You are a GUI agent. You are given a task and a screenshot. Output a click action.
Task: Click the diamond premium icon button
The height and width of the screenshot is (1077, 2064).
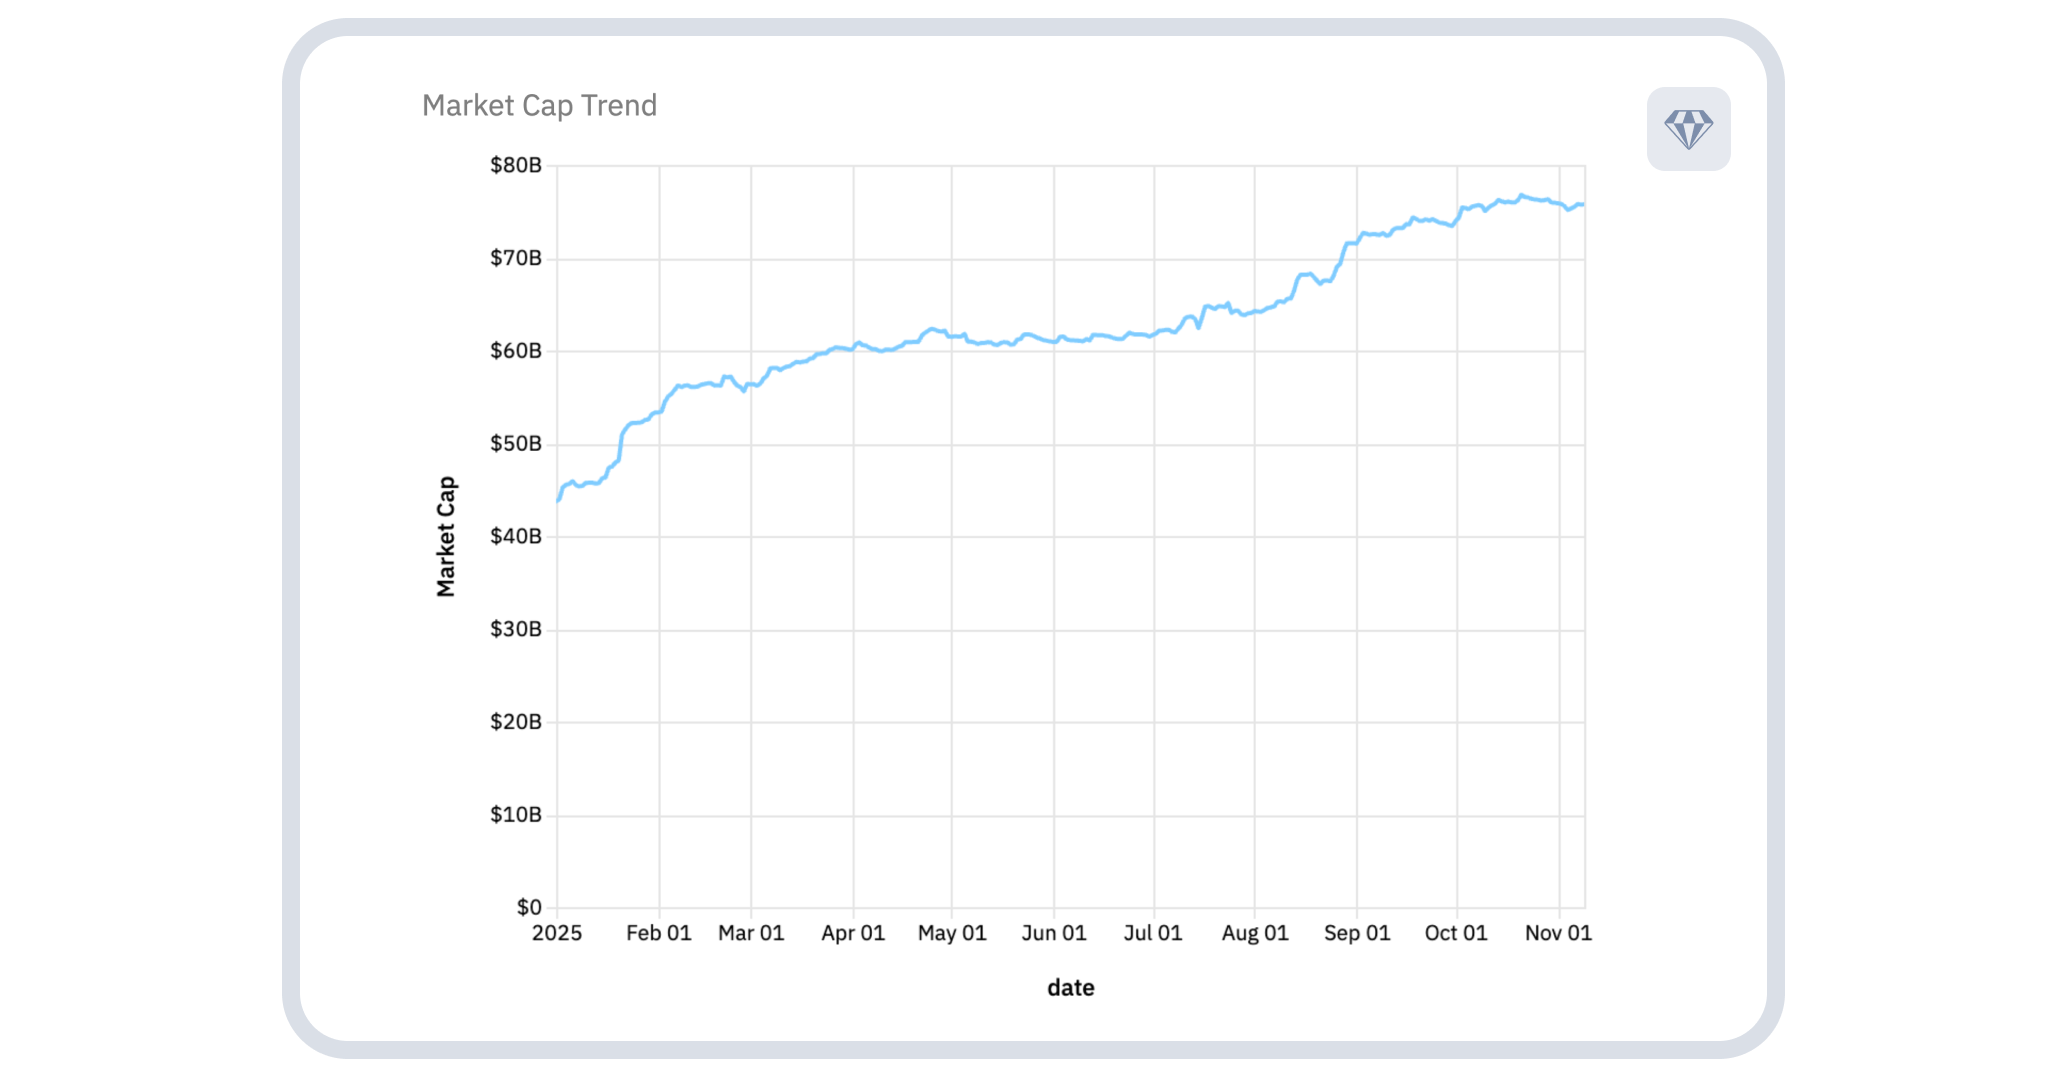tap(1688, 129)
